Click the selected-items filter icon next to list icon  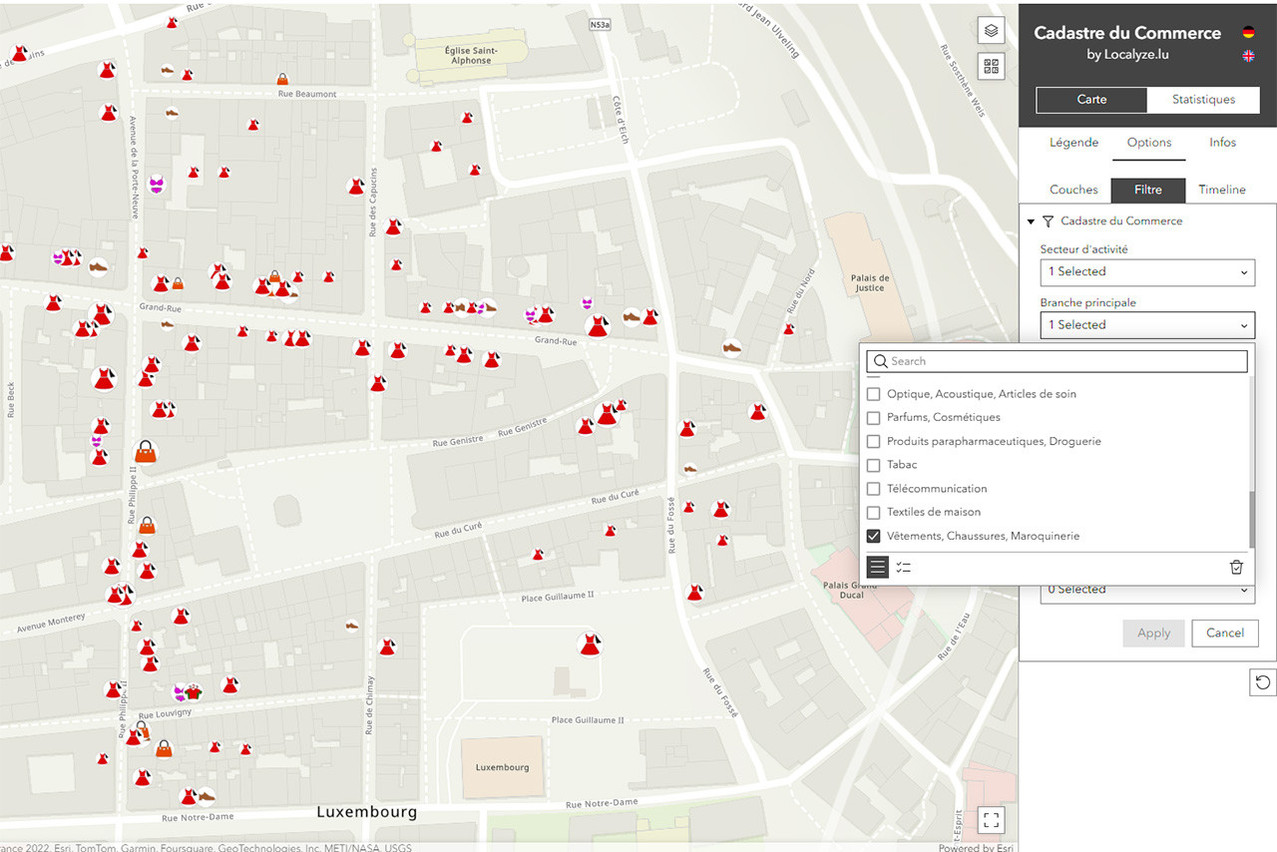pyautogui.click(x=904, y=567)
